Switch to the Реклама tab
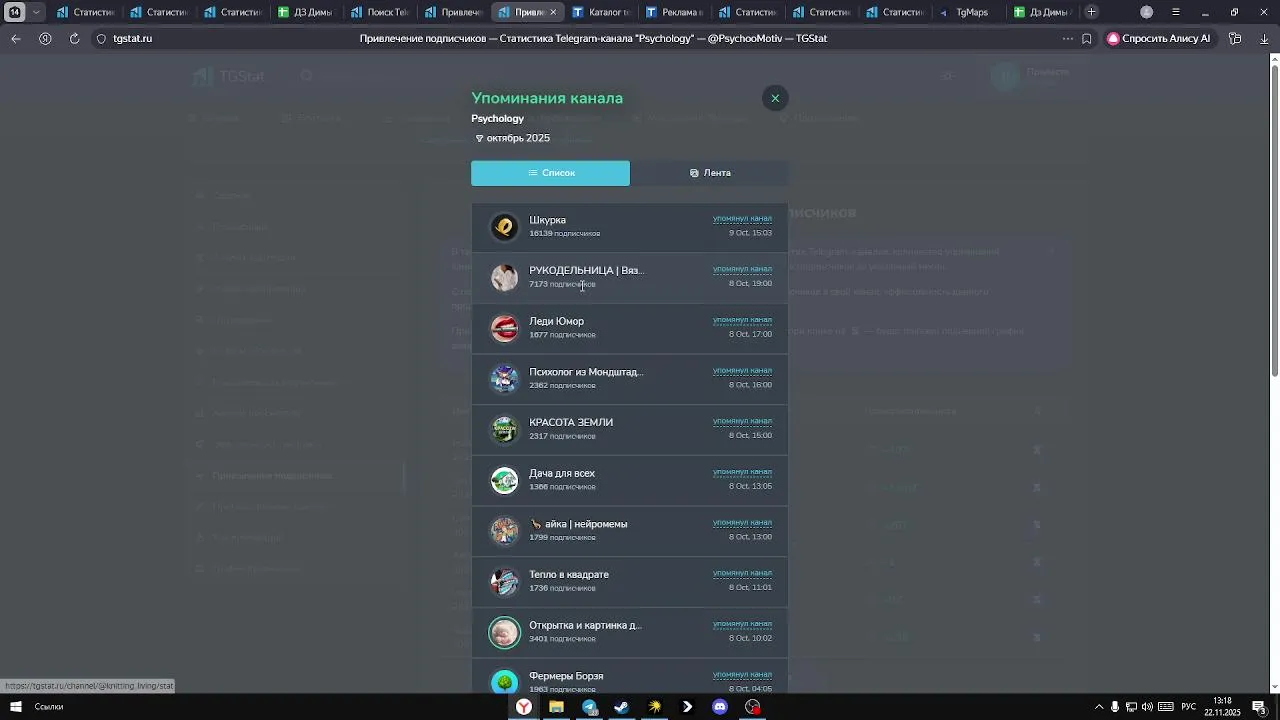Viewport: 1280px width, 720px height. click(673, 12)
